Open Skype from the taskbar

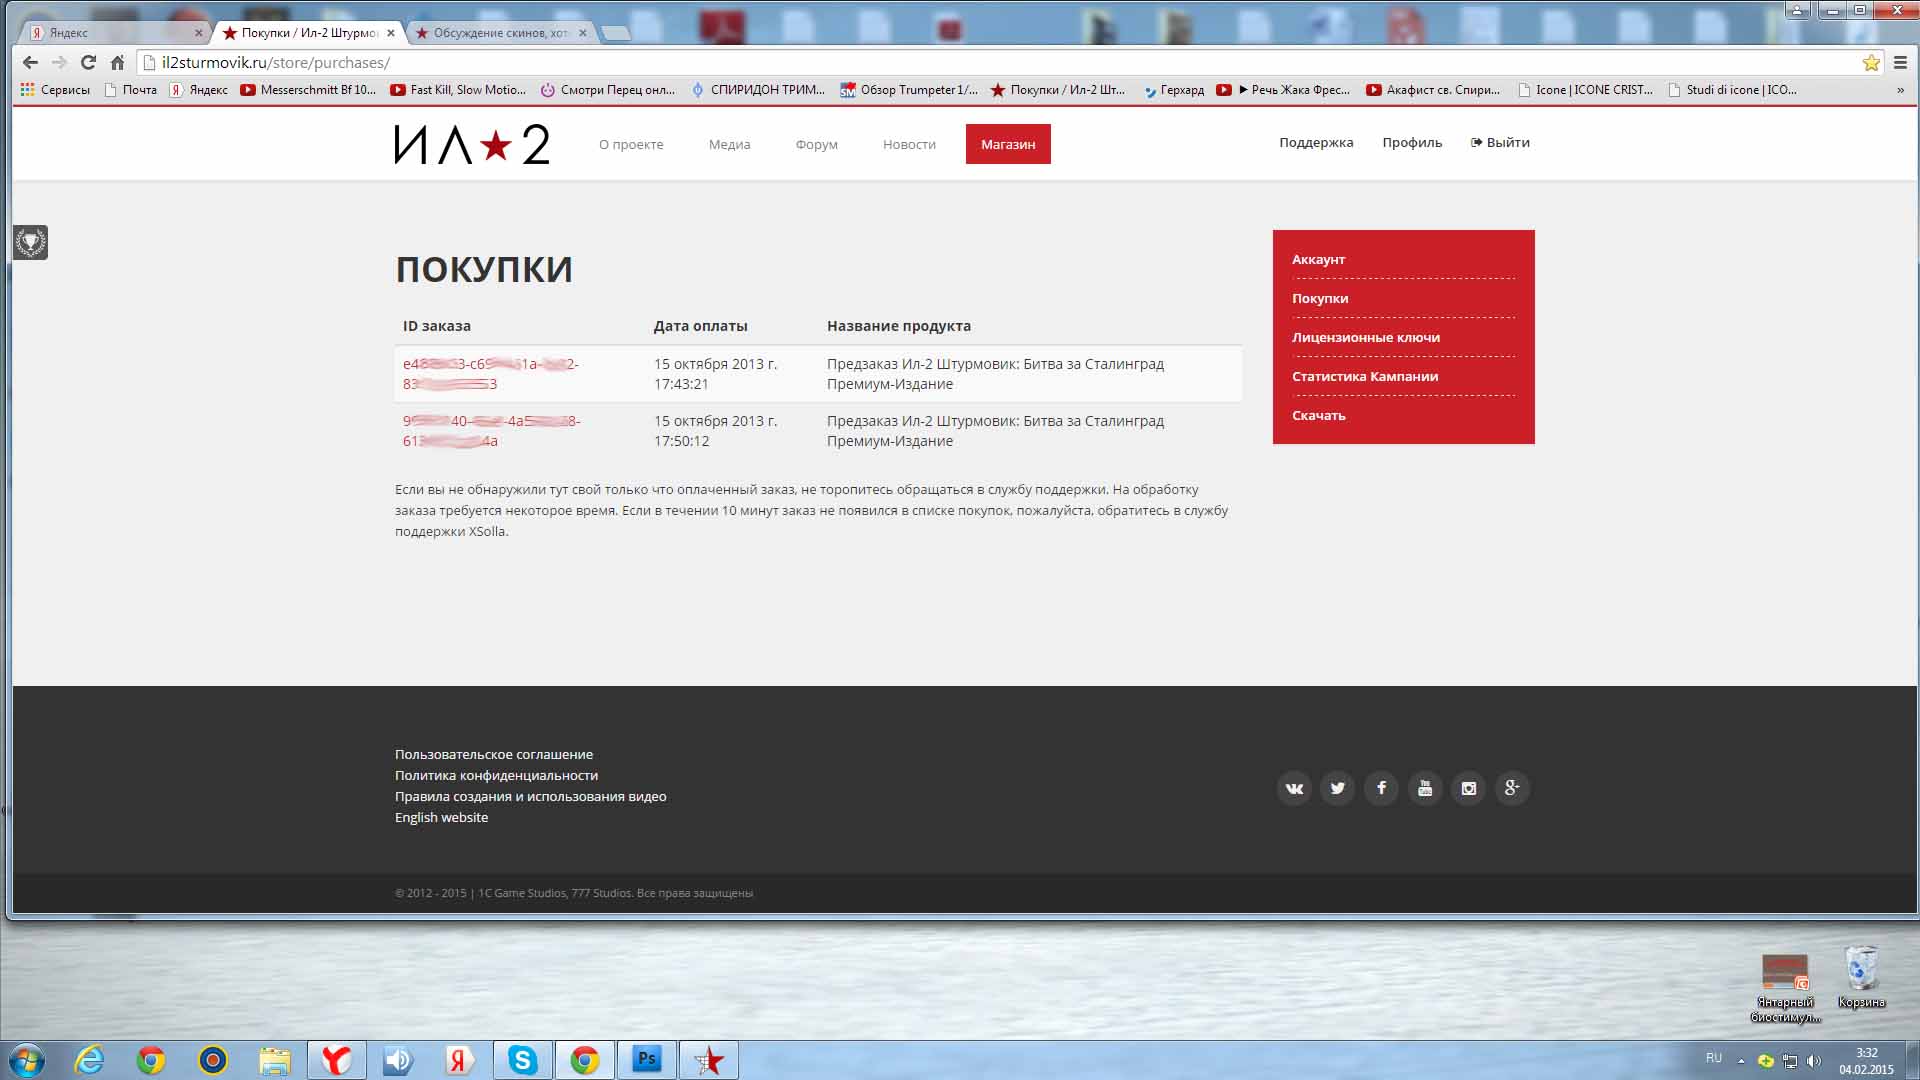click(x=522, y=1060)
